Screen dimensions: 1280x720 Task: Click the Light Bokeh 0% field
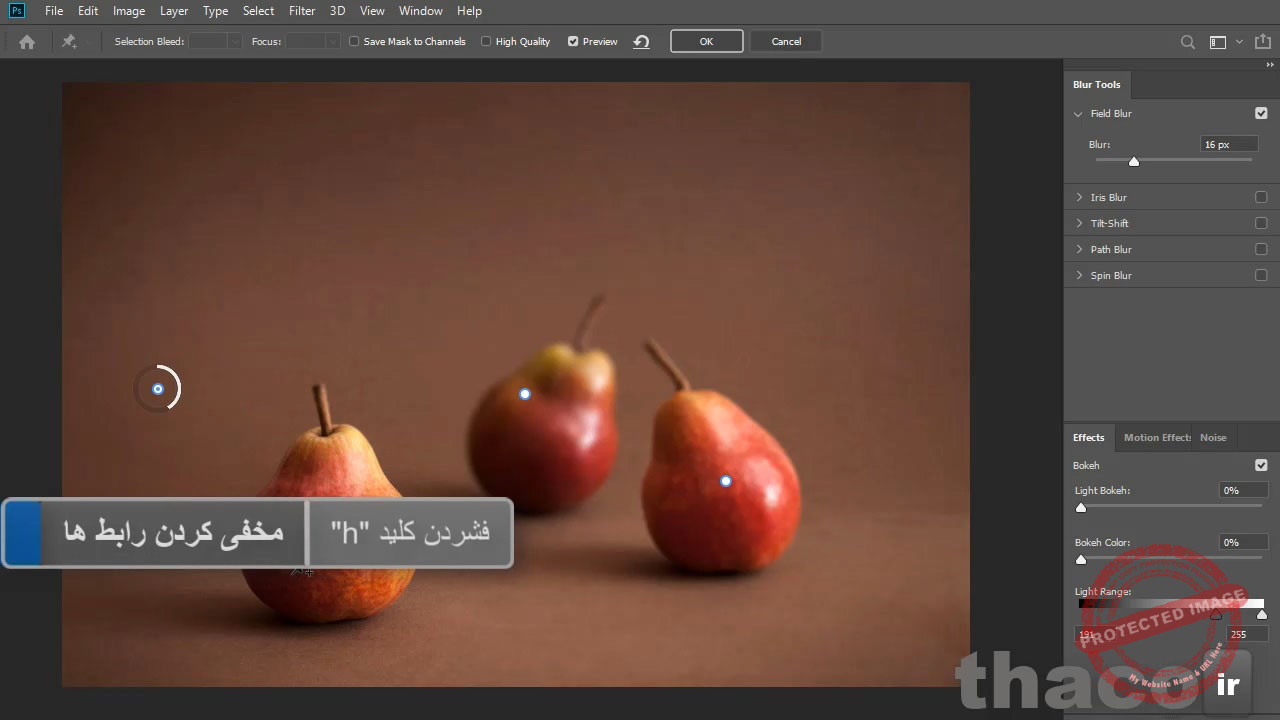click(x=1244, y=491)
